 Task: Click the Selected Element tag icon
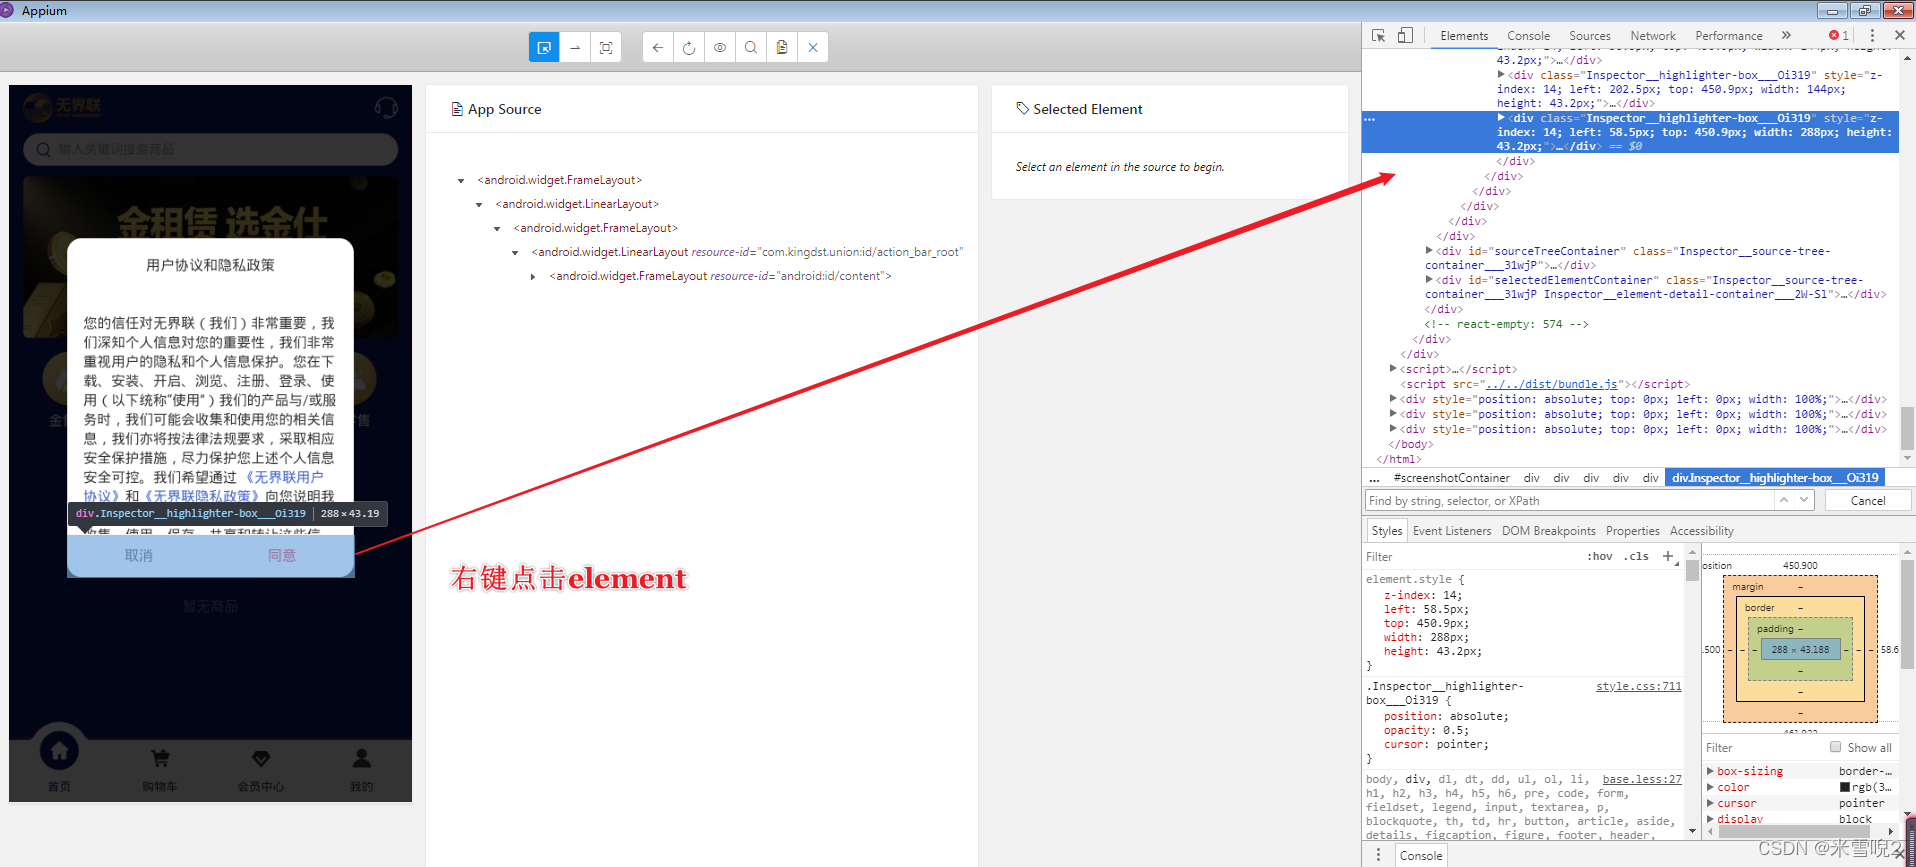[1022, 108]
